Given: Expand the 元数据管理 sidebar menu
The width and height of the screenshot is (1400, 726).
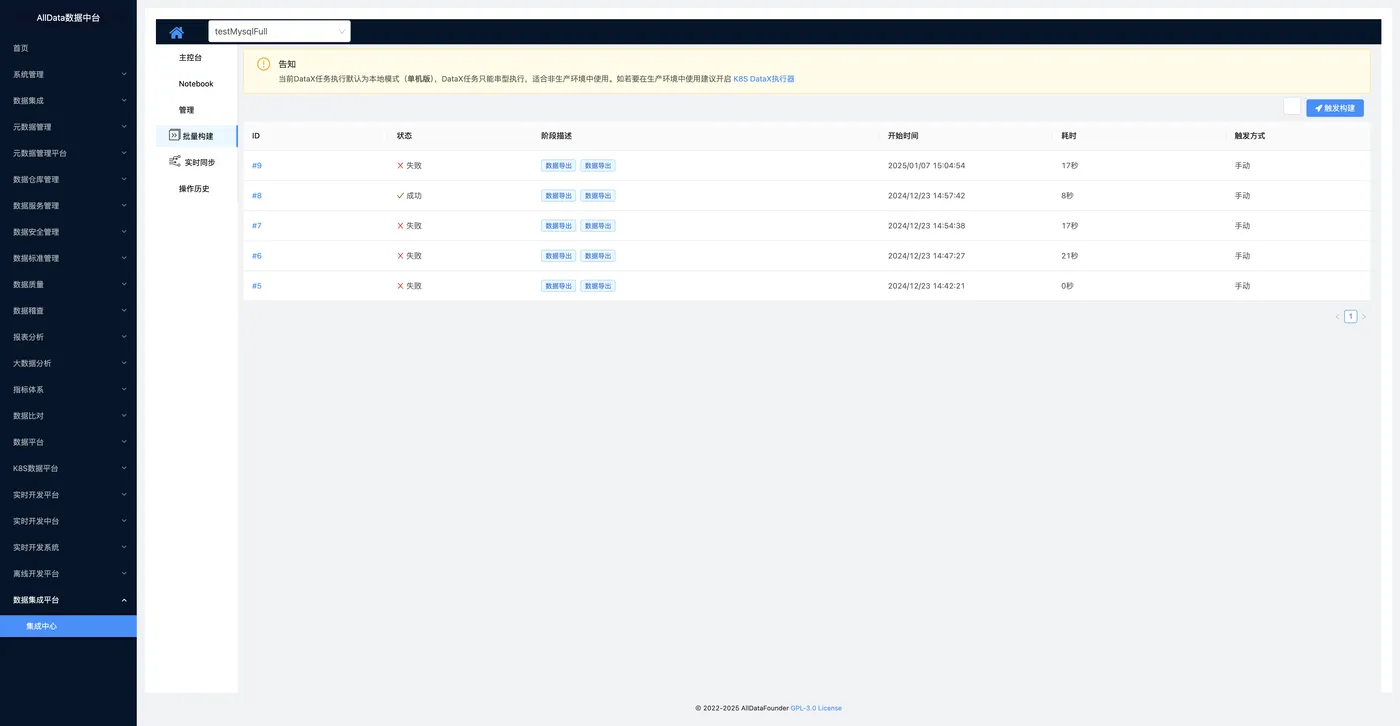Looking at the screenshot, I should [68, 127].
